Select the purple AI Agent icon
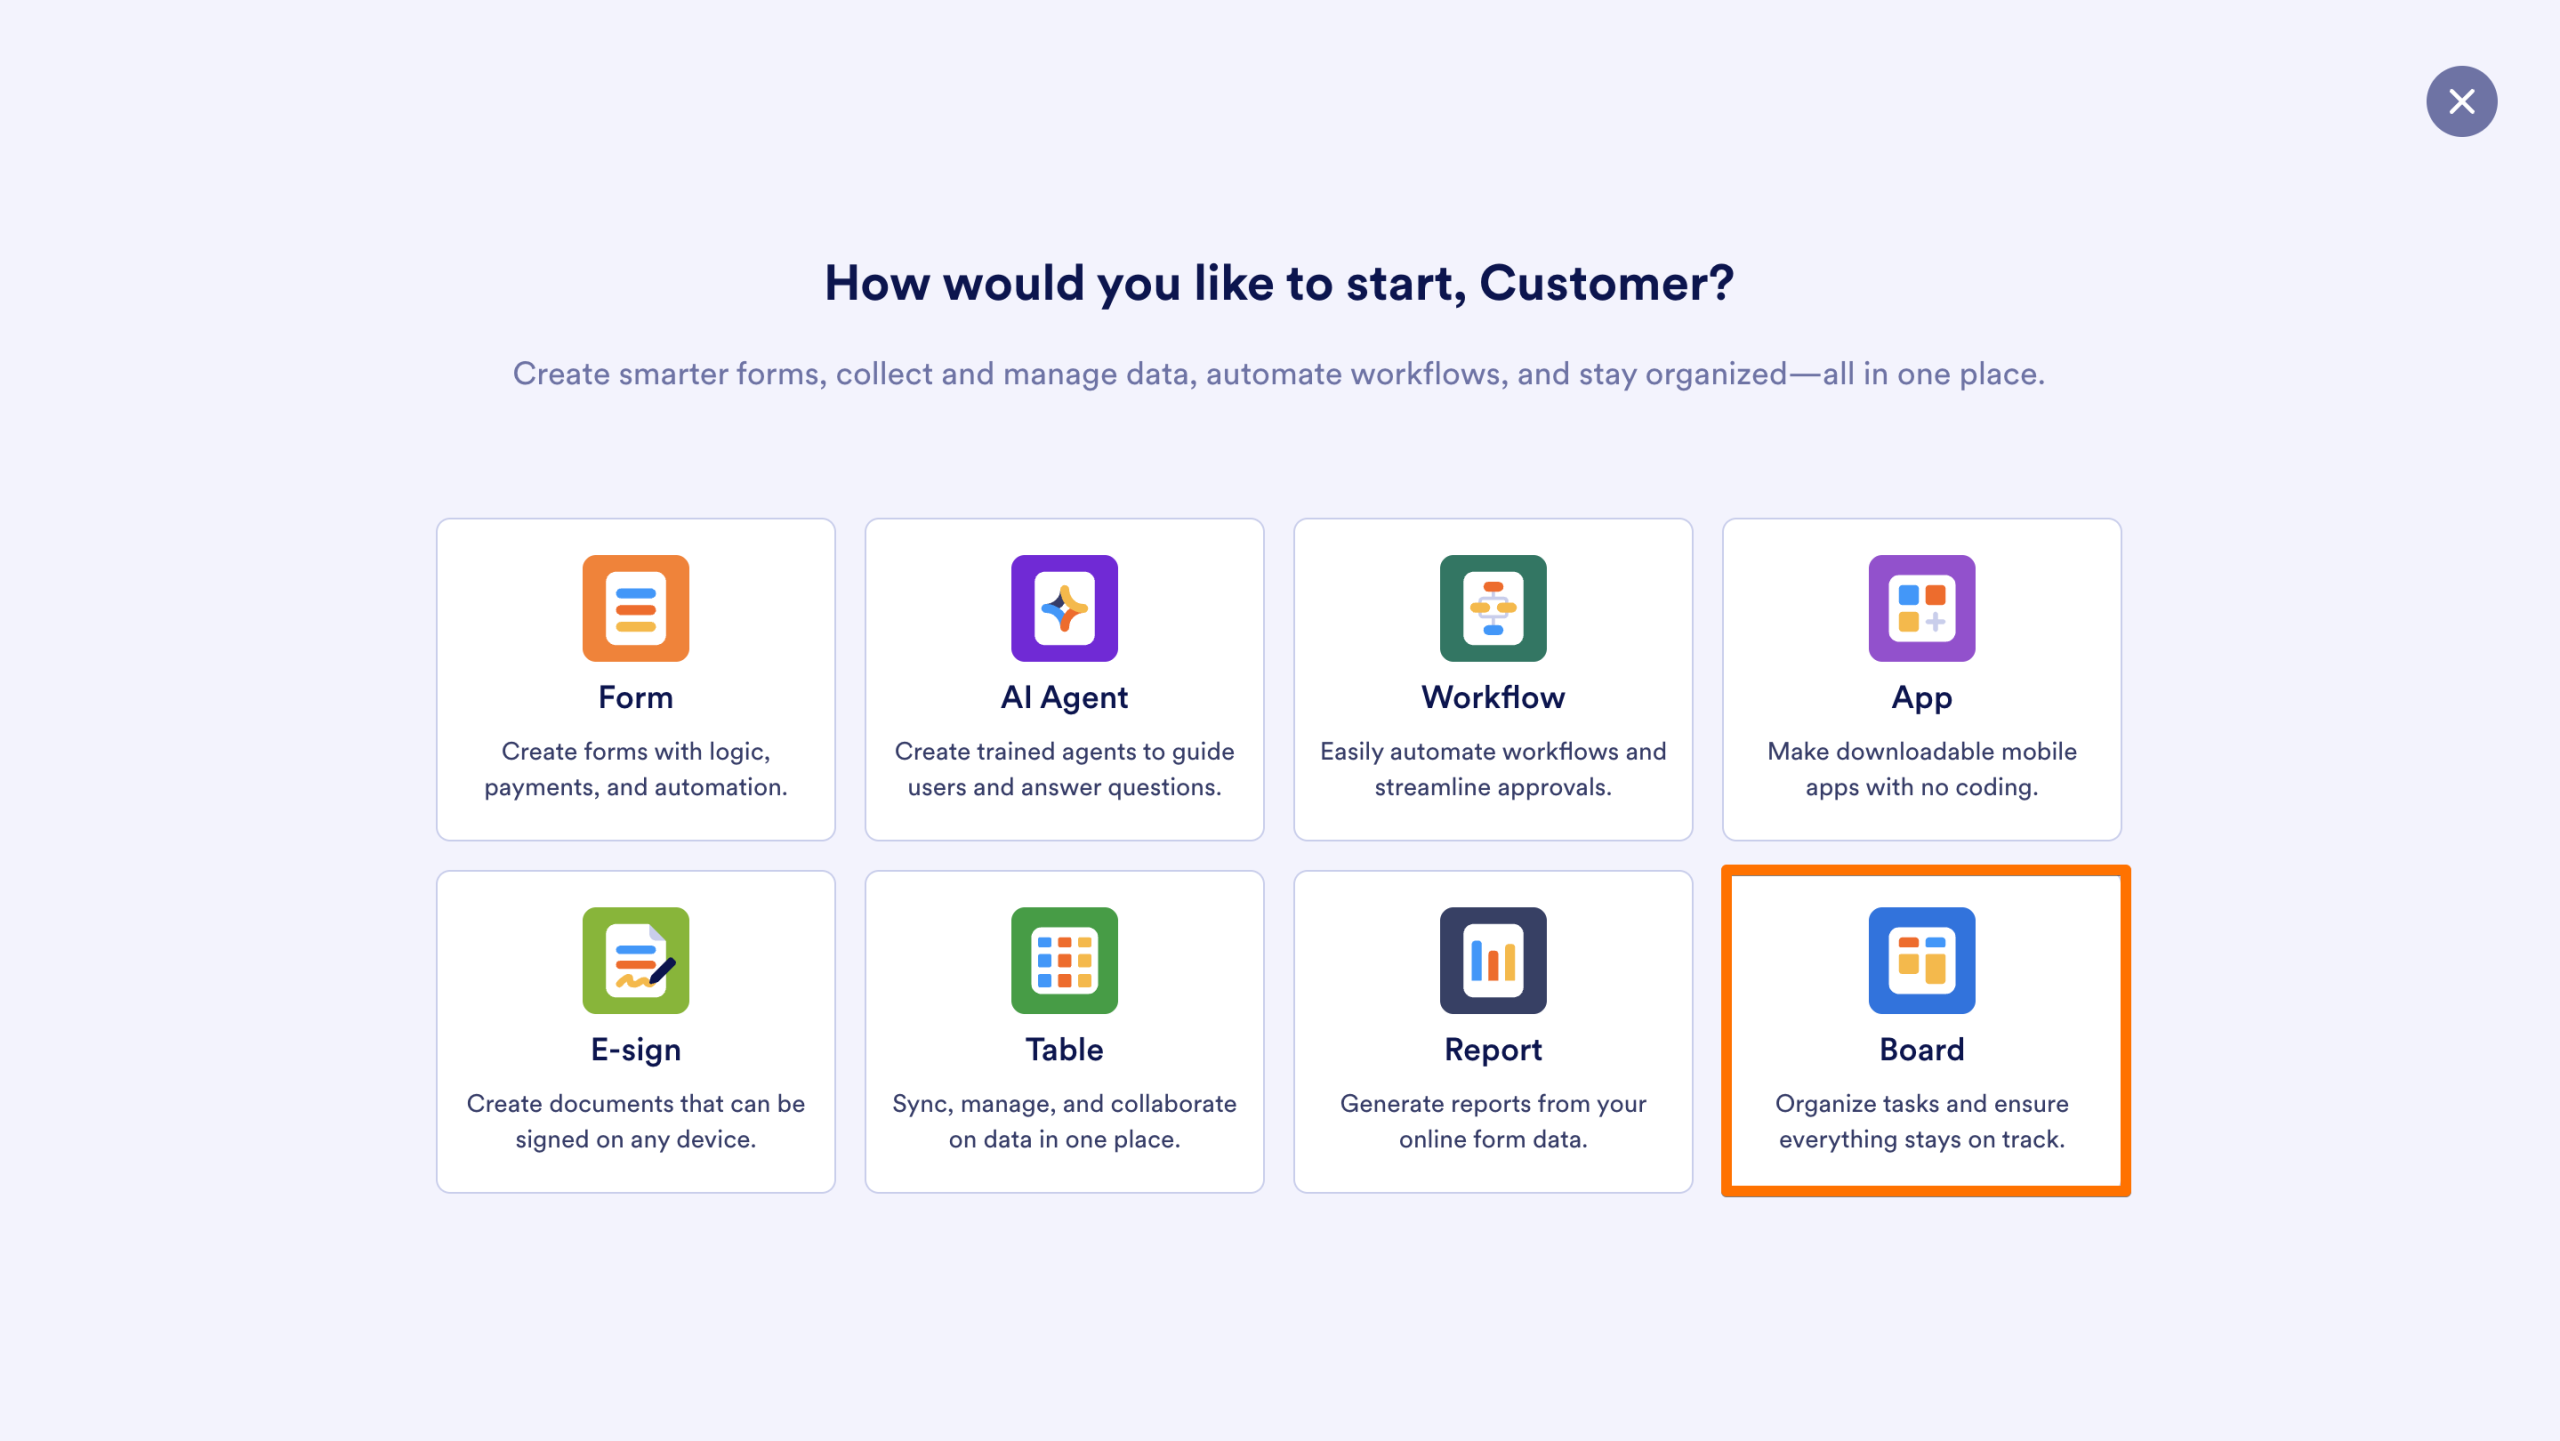 pos(1064,608)
